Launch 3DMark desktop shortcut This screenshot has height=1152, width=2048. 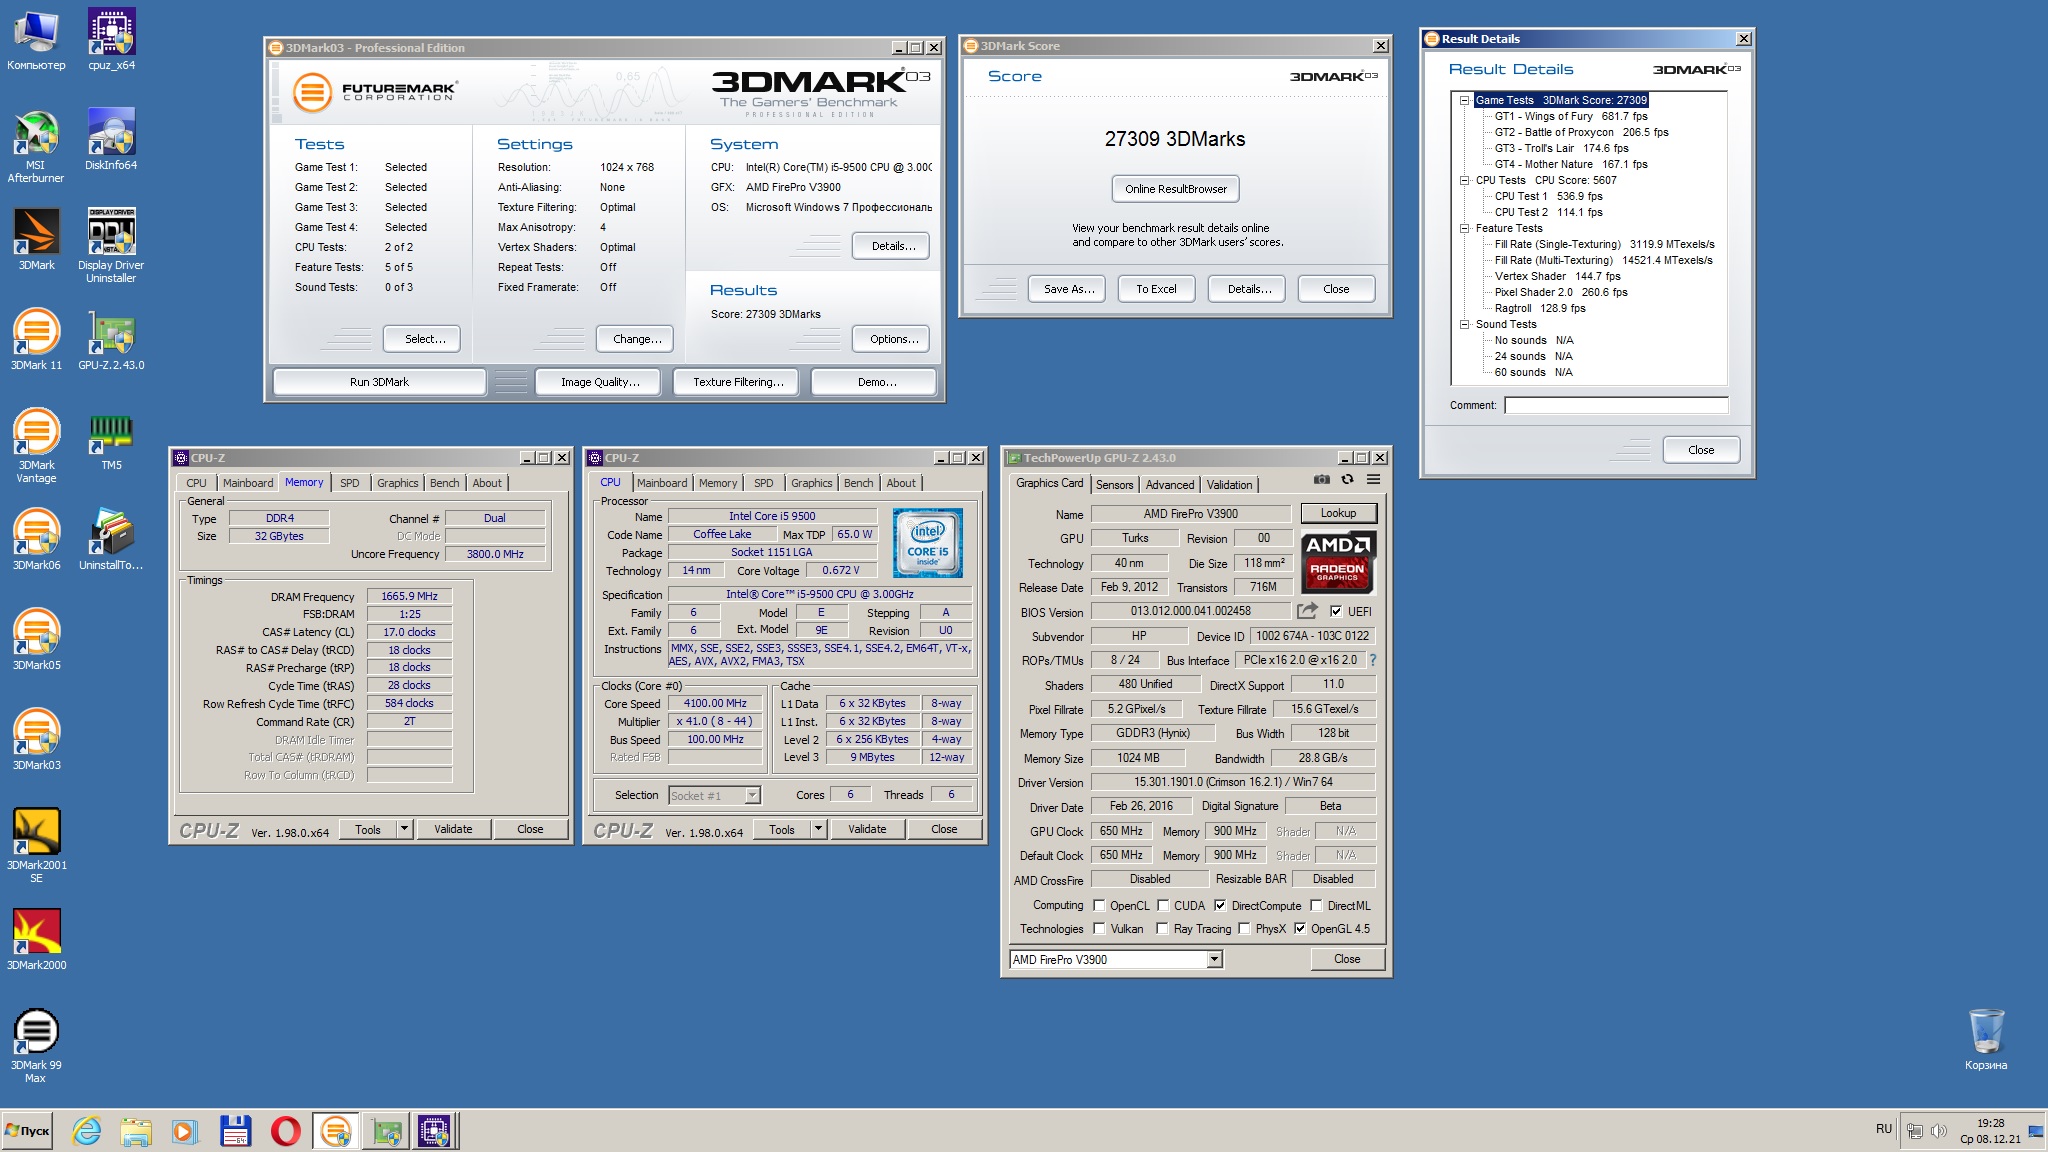tap(36, 240)
